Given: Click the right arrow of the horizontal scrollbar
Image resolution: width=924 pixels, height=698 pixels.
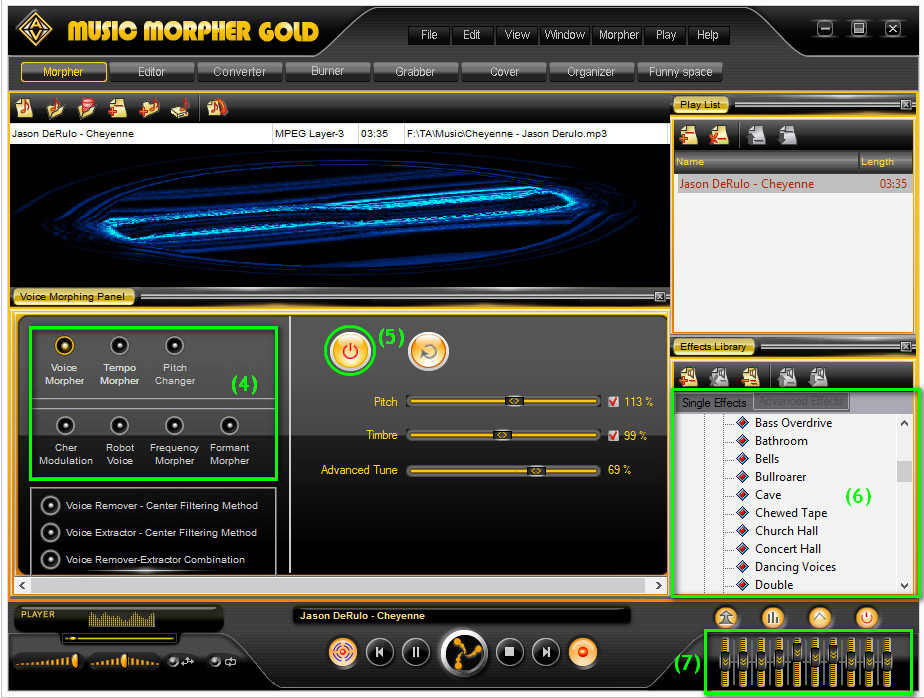Looking at the screenshot, I should [659, 585].
